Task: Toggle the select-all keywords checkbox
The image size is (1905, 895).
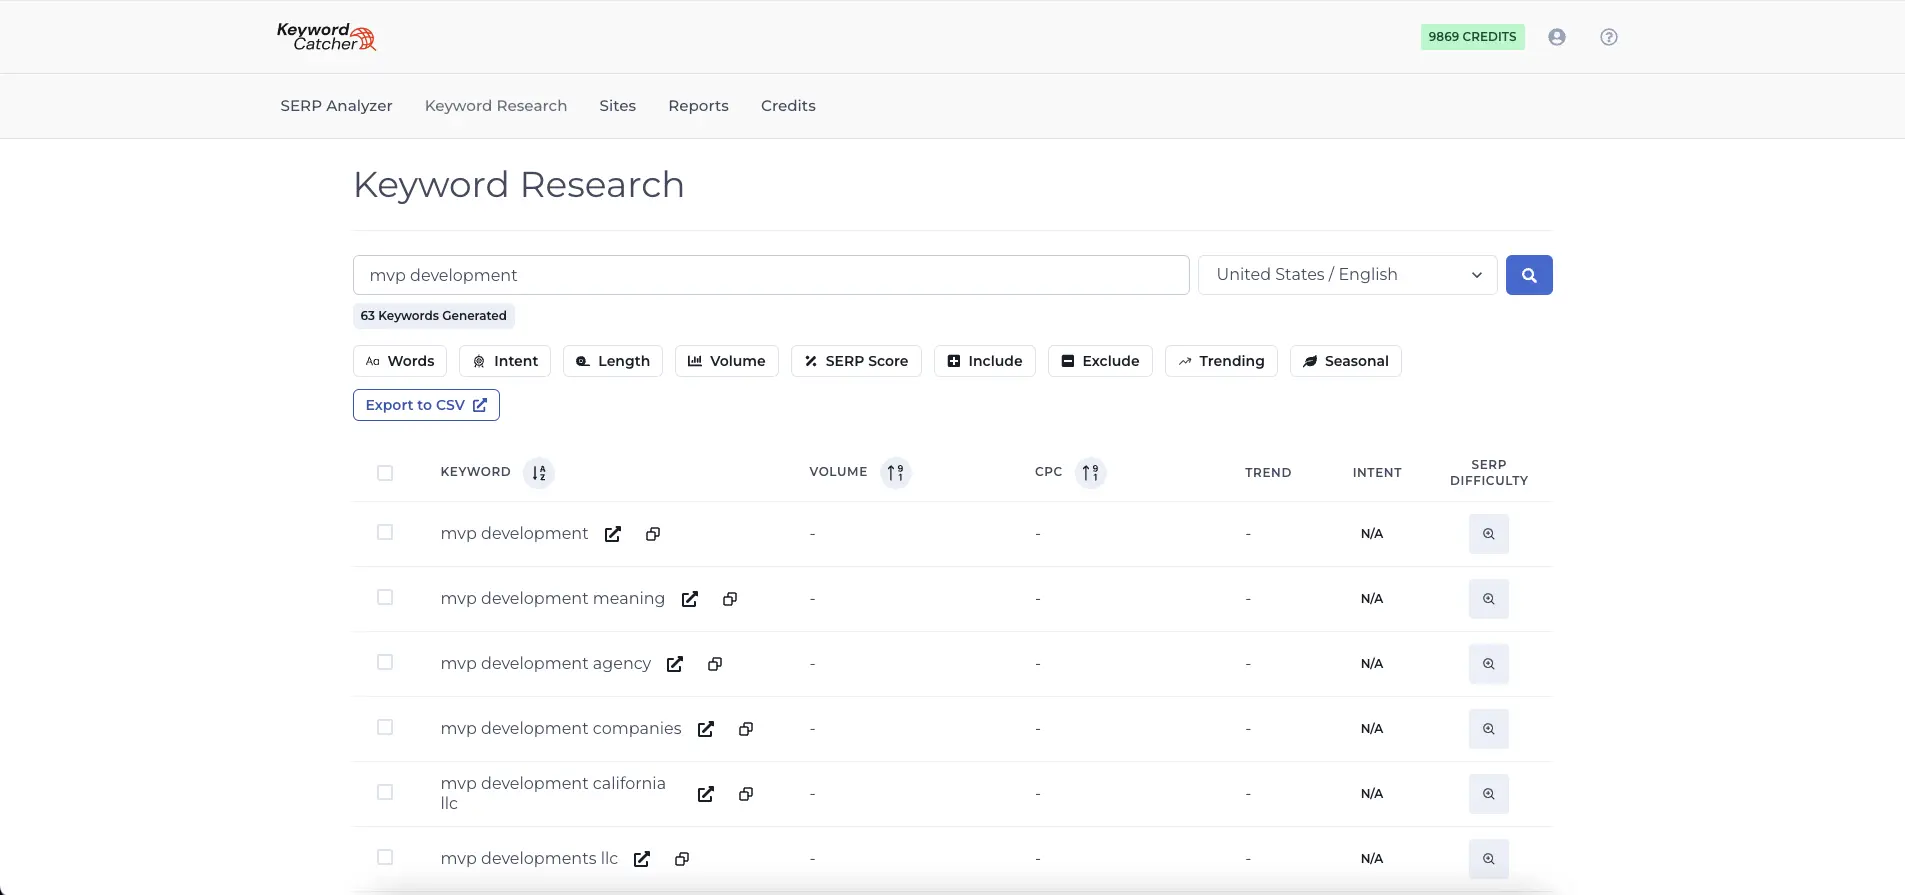Action: coord(385,473)
